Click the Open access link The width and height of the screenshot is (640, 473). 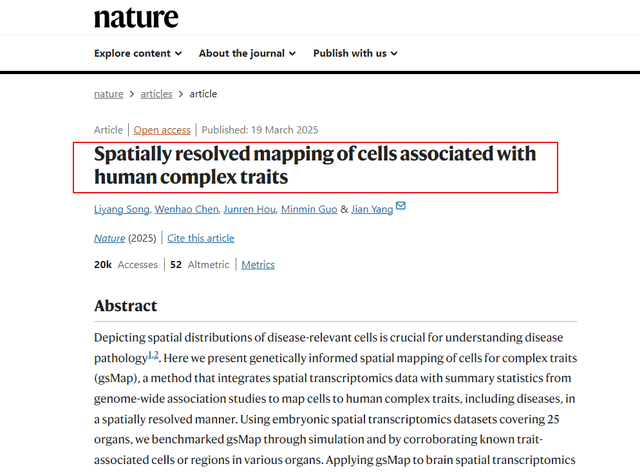(162, 130)
